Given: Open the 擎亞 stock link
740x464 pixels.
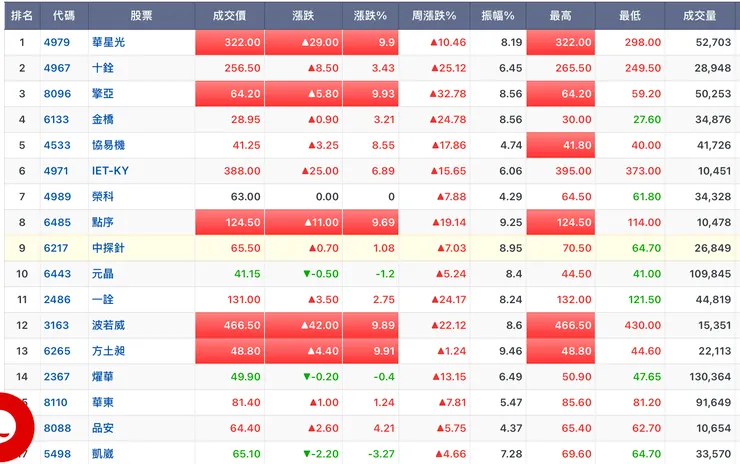Looking at the screenshot, I should point(103,94).
